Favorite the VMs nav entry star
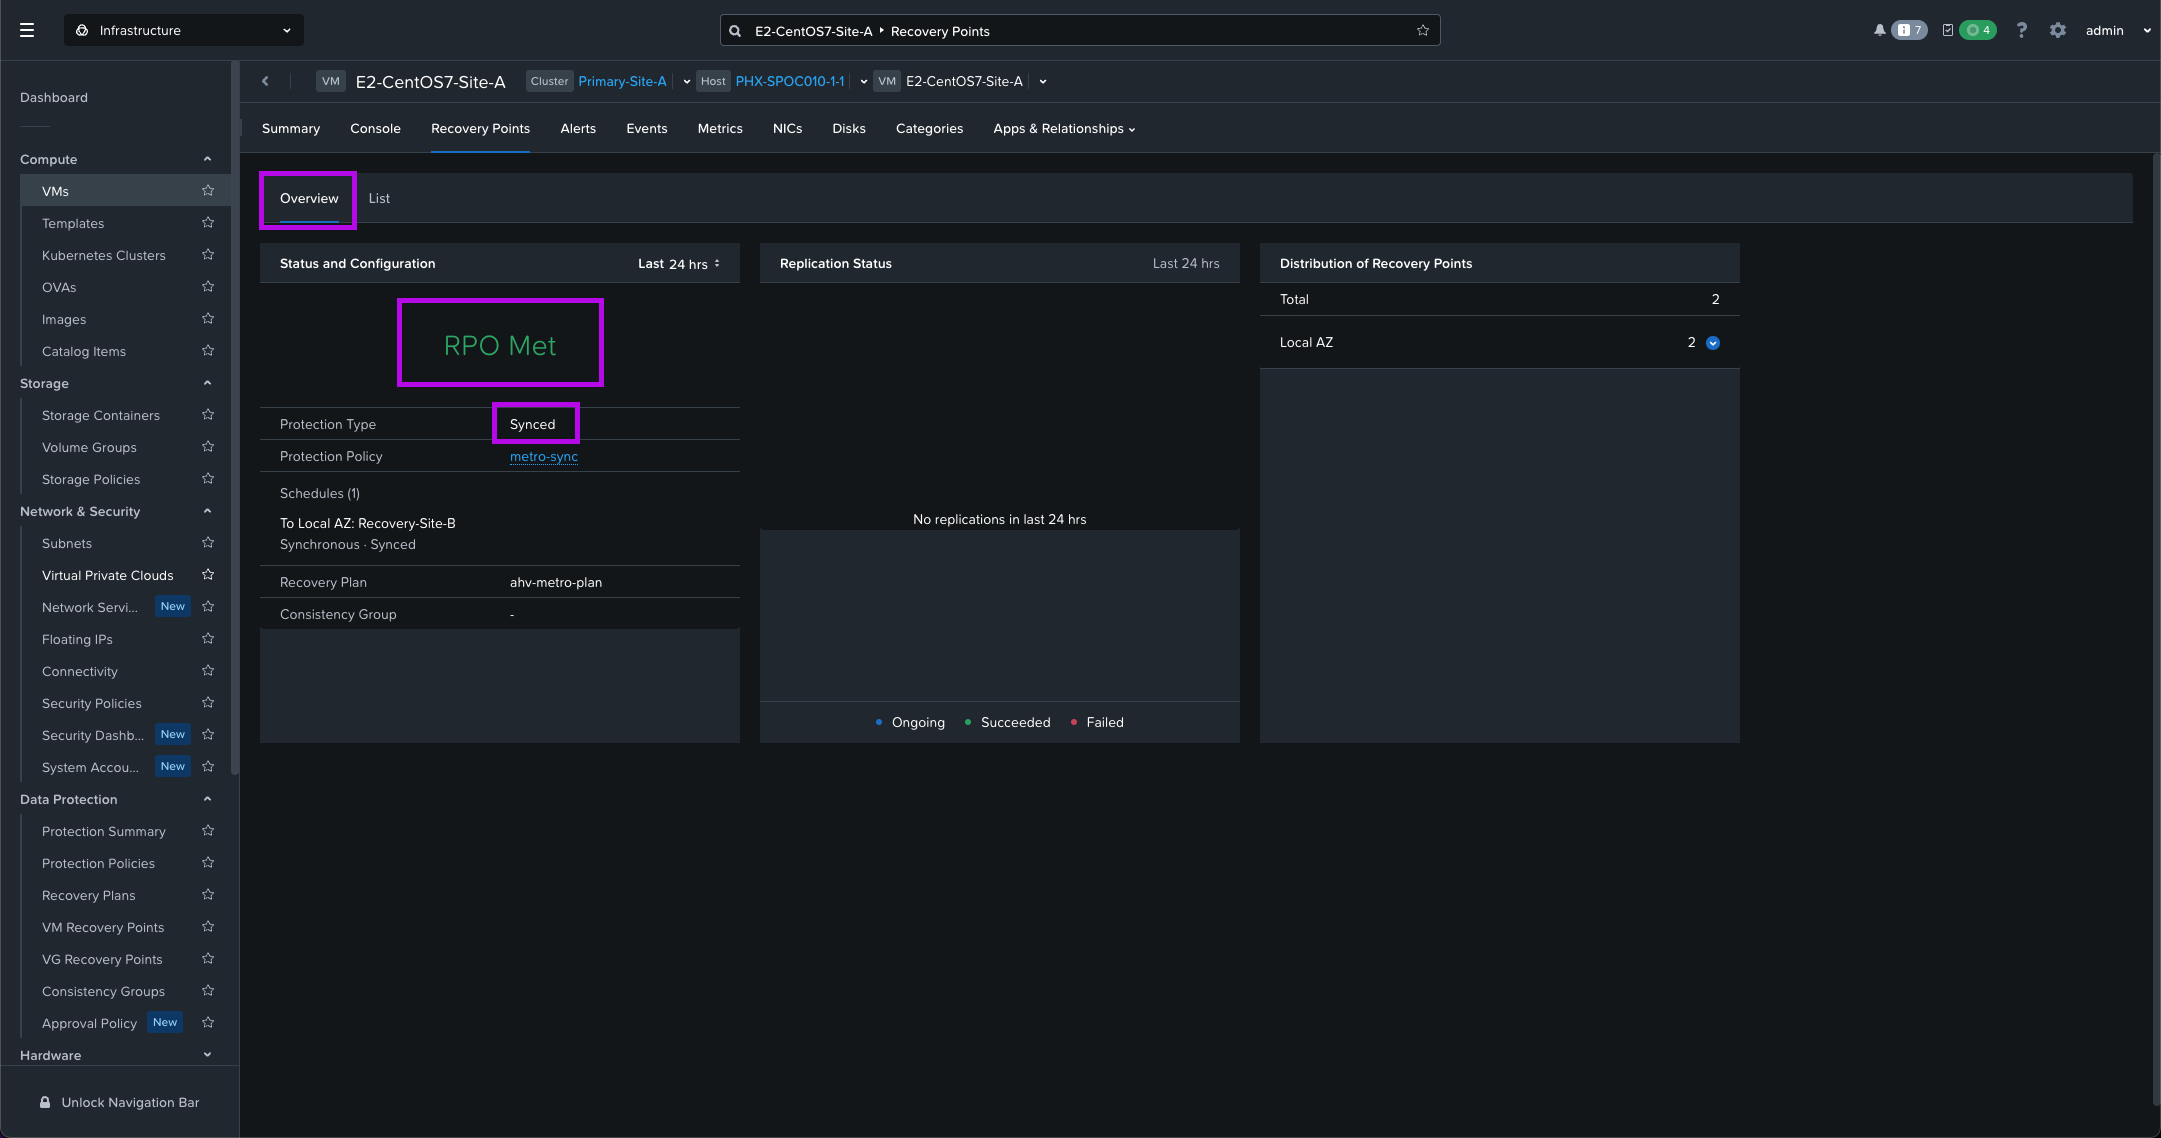The width and height of the screenshot is (2161, 1138). tap(208, 191)
